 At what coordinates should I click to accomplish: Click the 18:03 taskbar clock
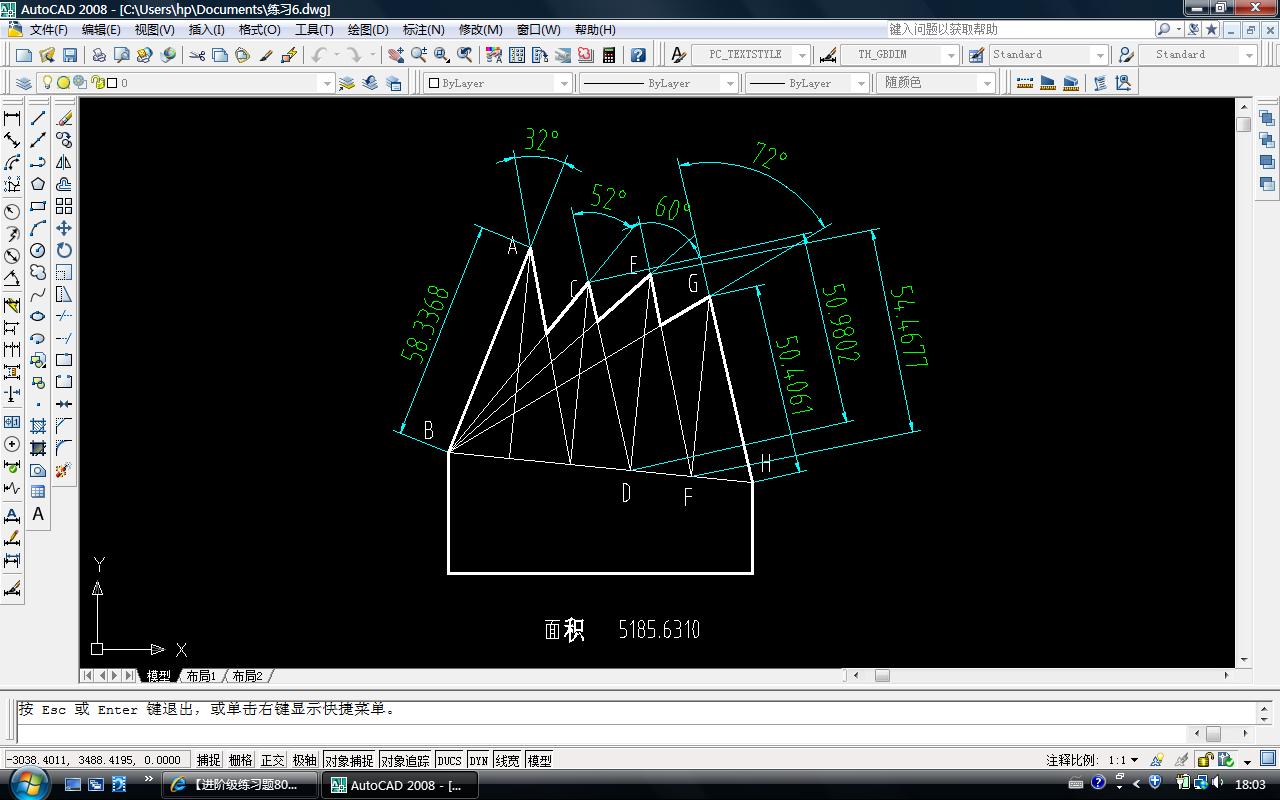1250,785
